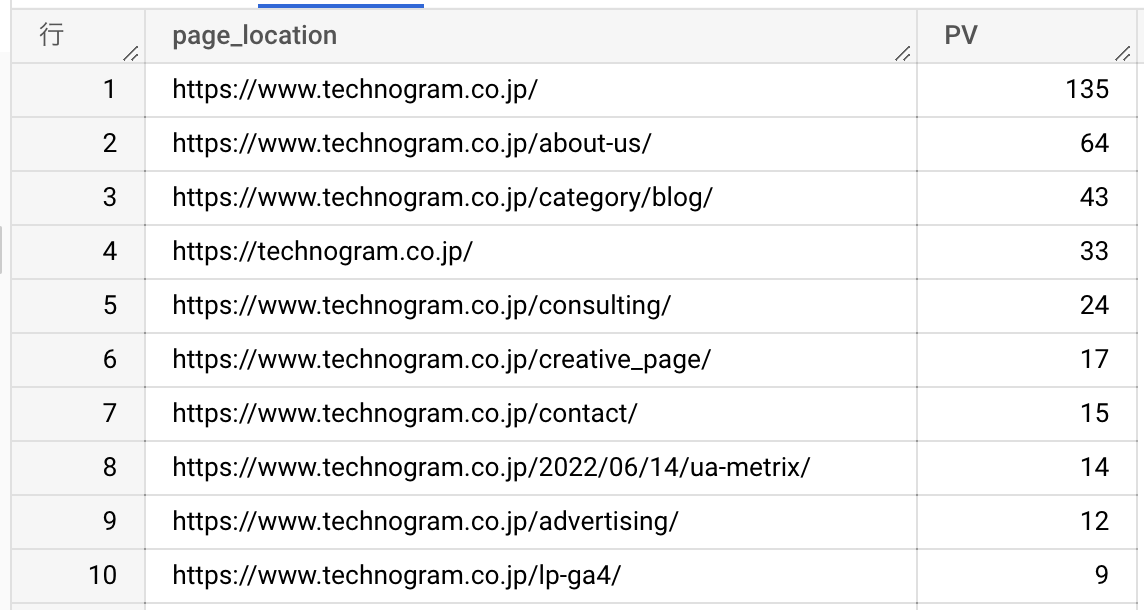Viewport: 1144px width, 610px height.
Task: Click the 行 column resize handle icon
Action: [131, 53]
